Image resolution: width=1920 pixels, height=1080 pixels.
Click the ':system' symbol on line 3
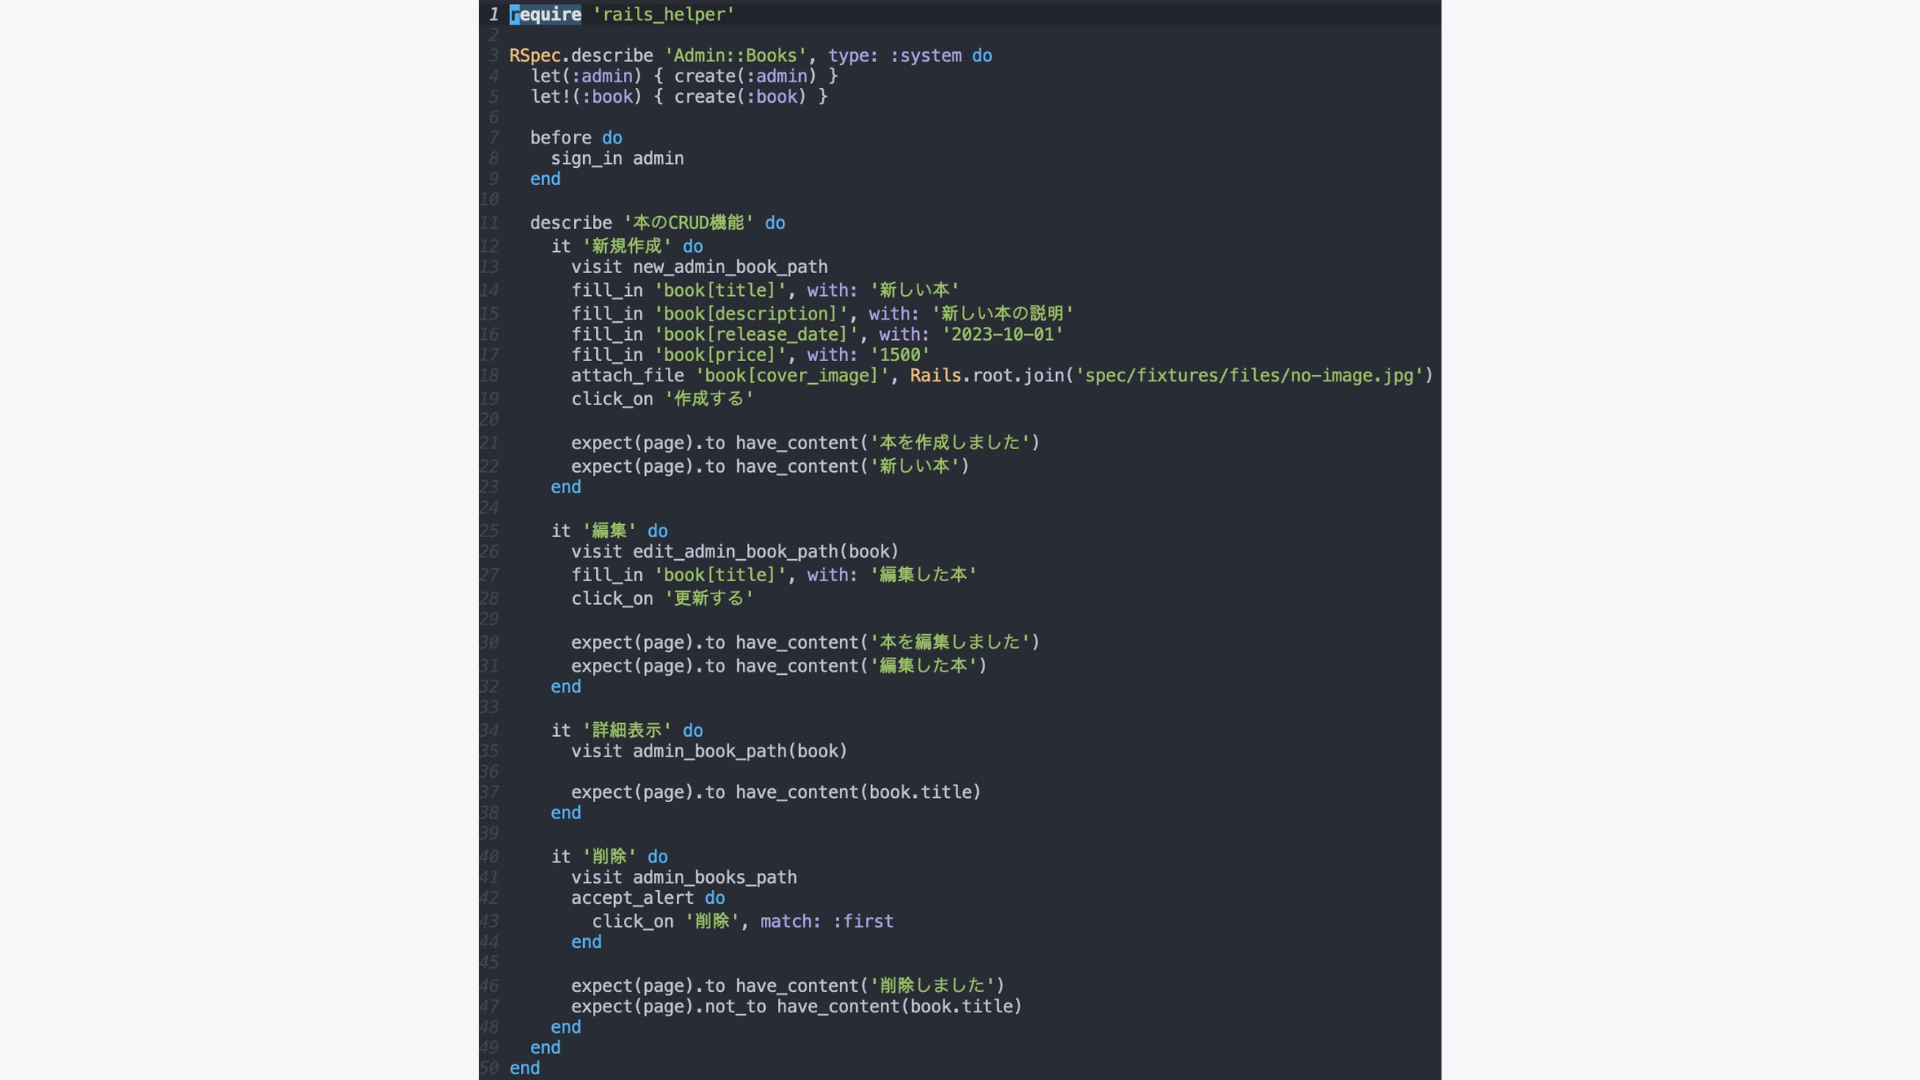click(x=925, y=56)
